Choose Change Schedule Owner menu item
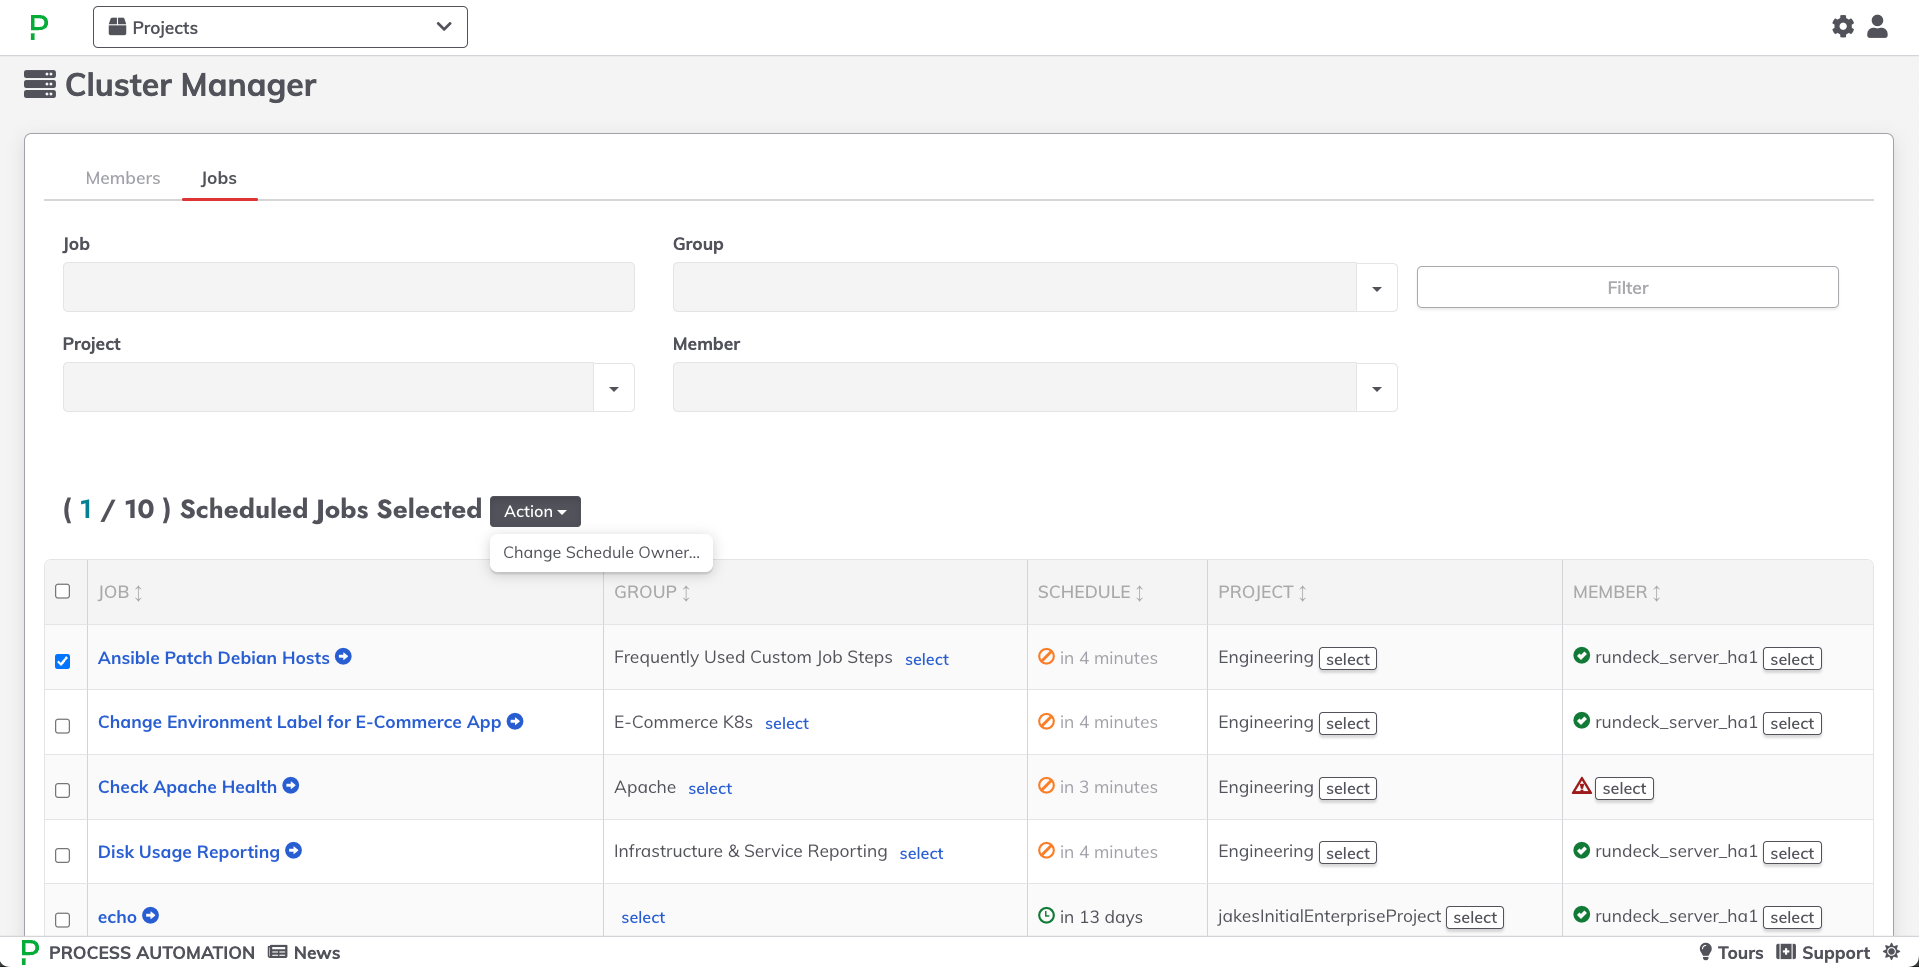 (601, 552)
